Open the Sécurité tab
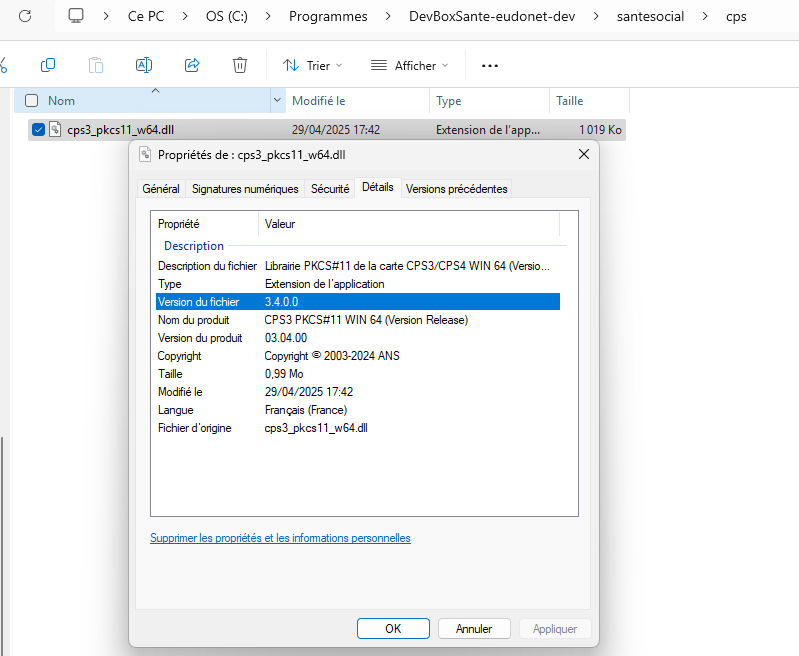Screen dimensions: 799x656 pyautogui.click(x=330, y=189)
